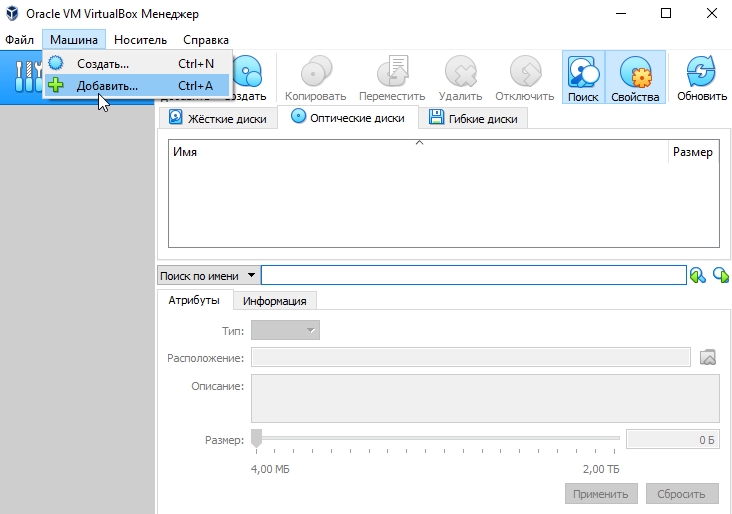Click the VirtualBox icon in title bar
The image size is (732, 514).
[x=12, y=14]
